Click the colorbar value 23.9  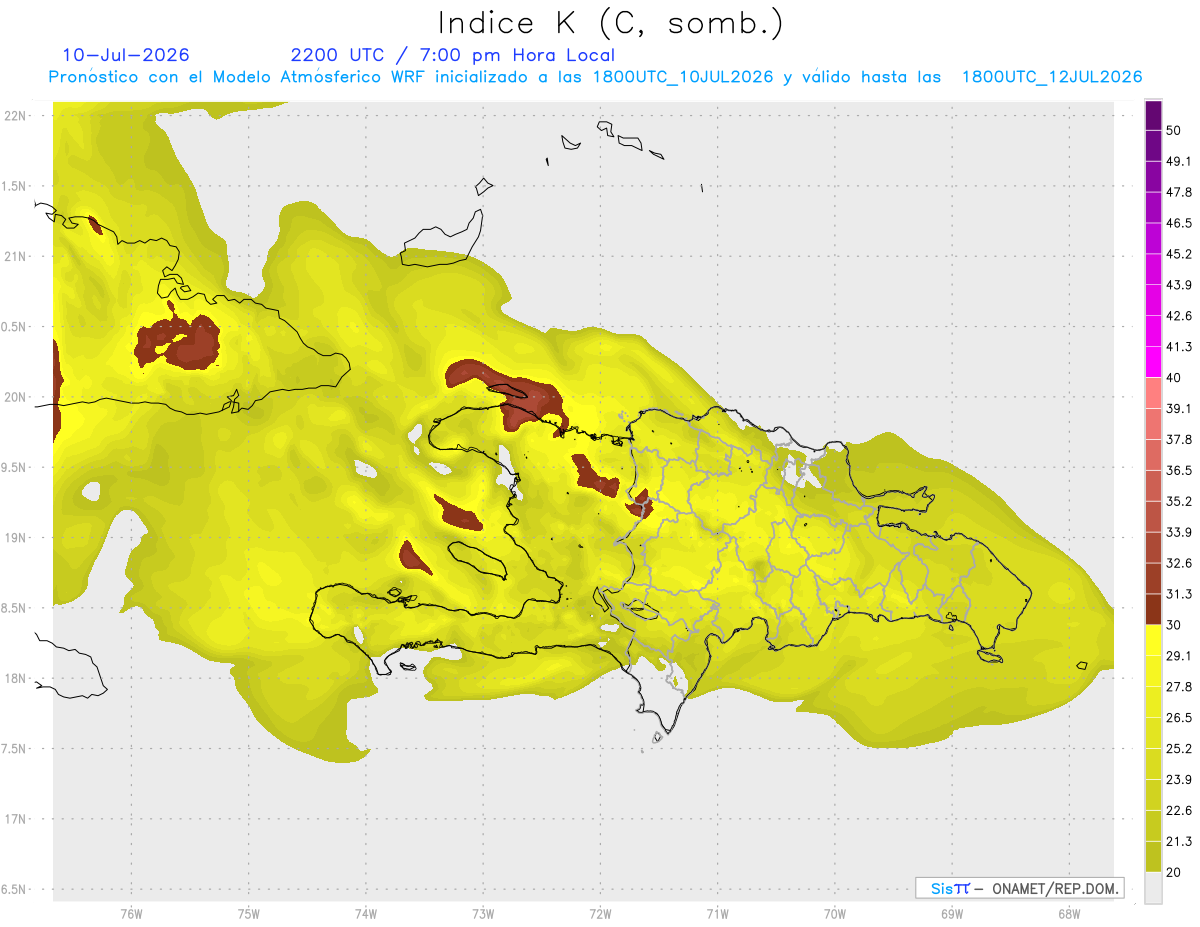coord(1180,779)
